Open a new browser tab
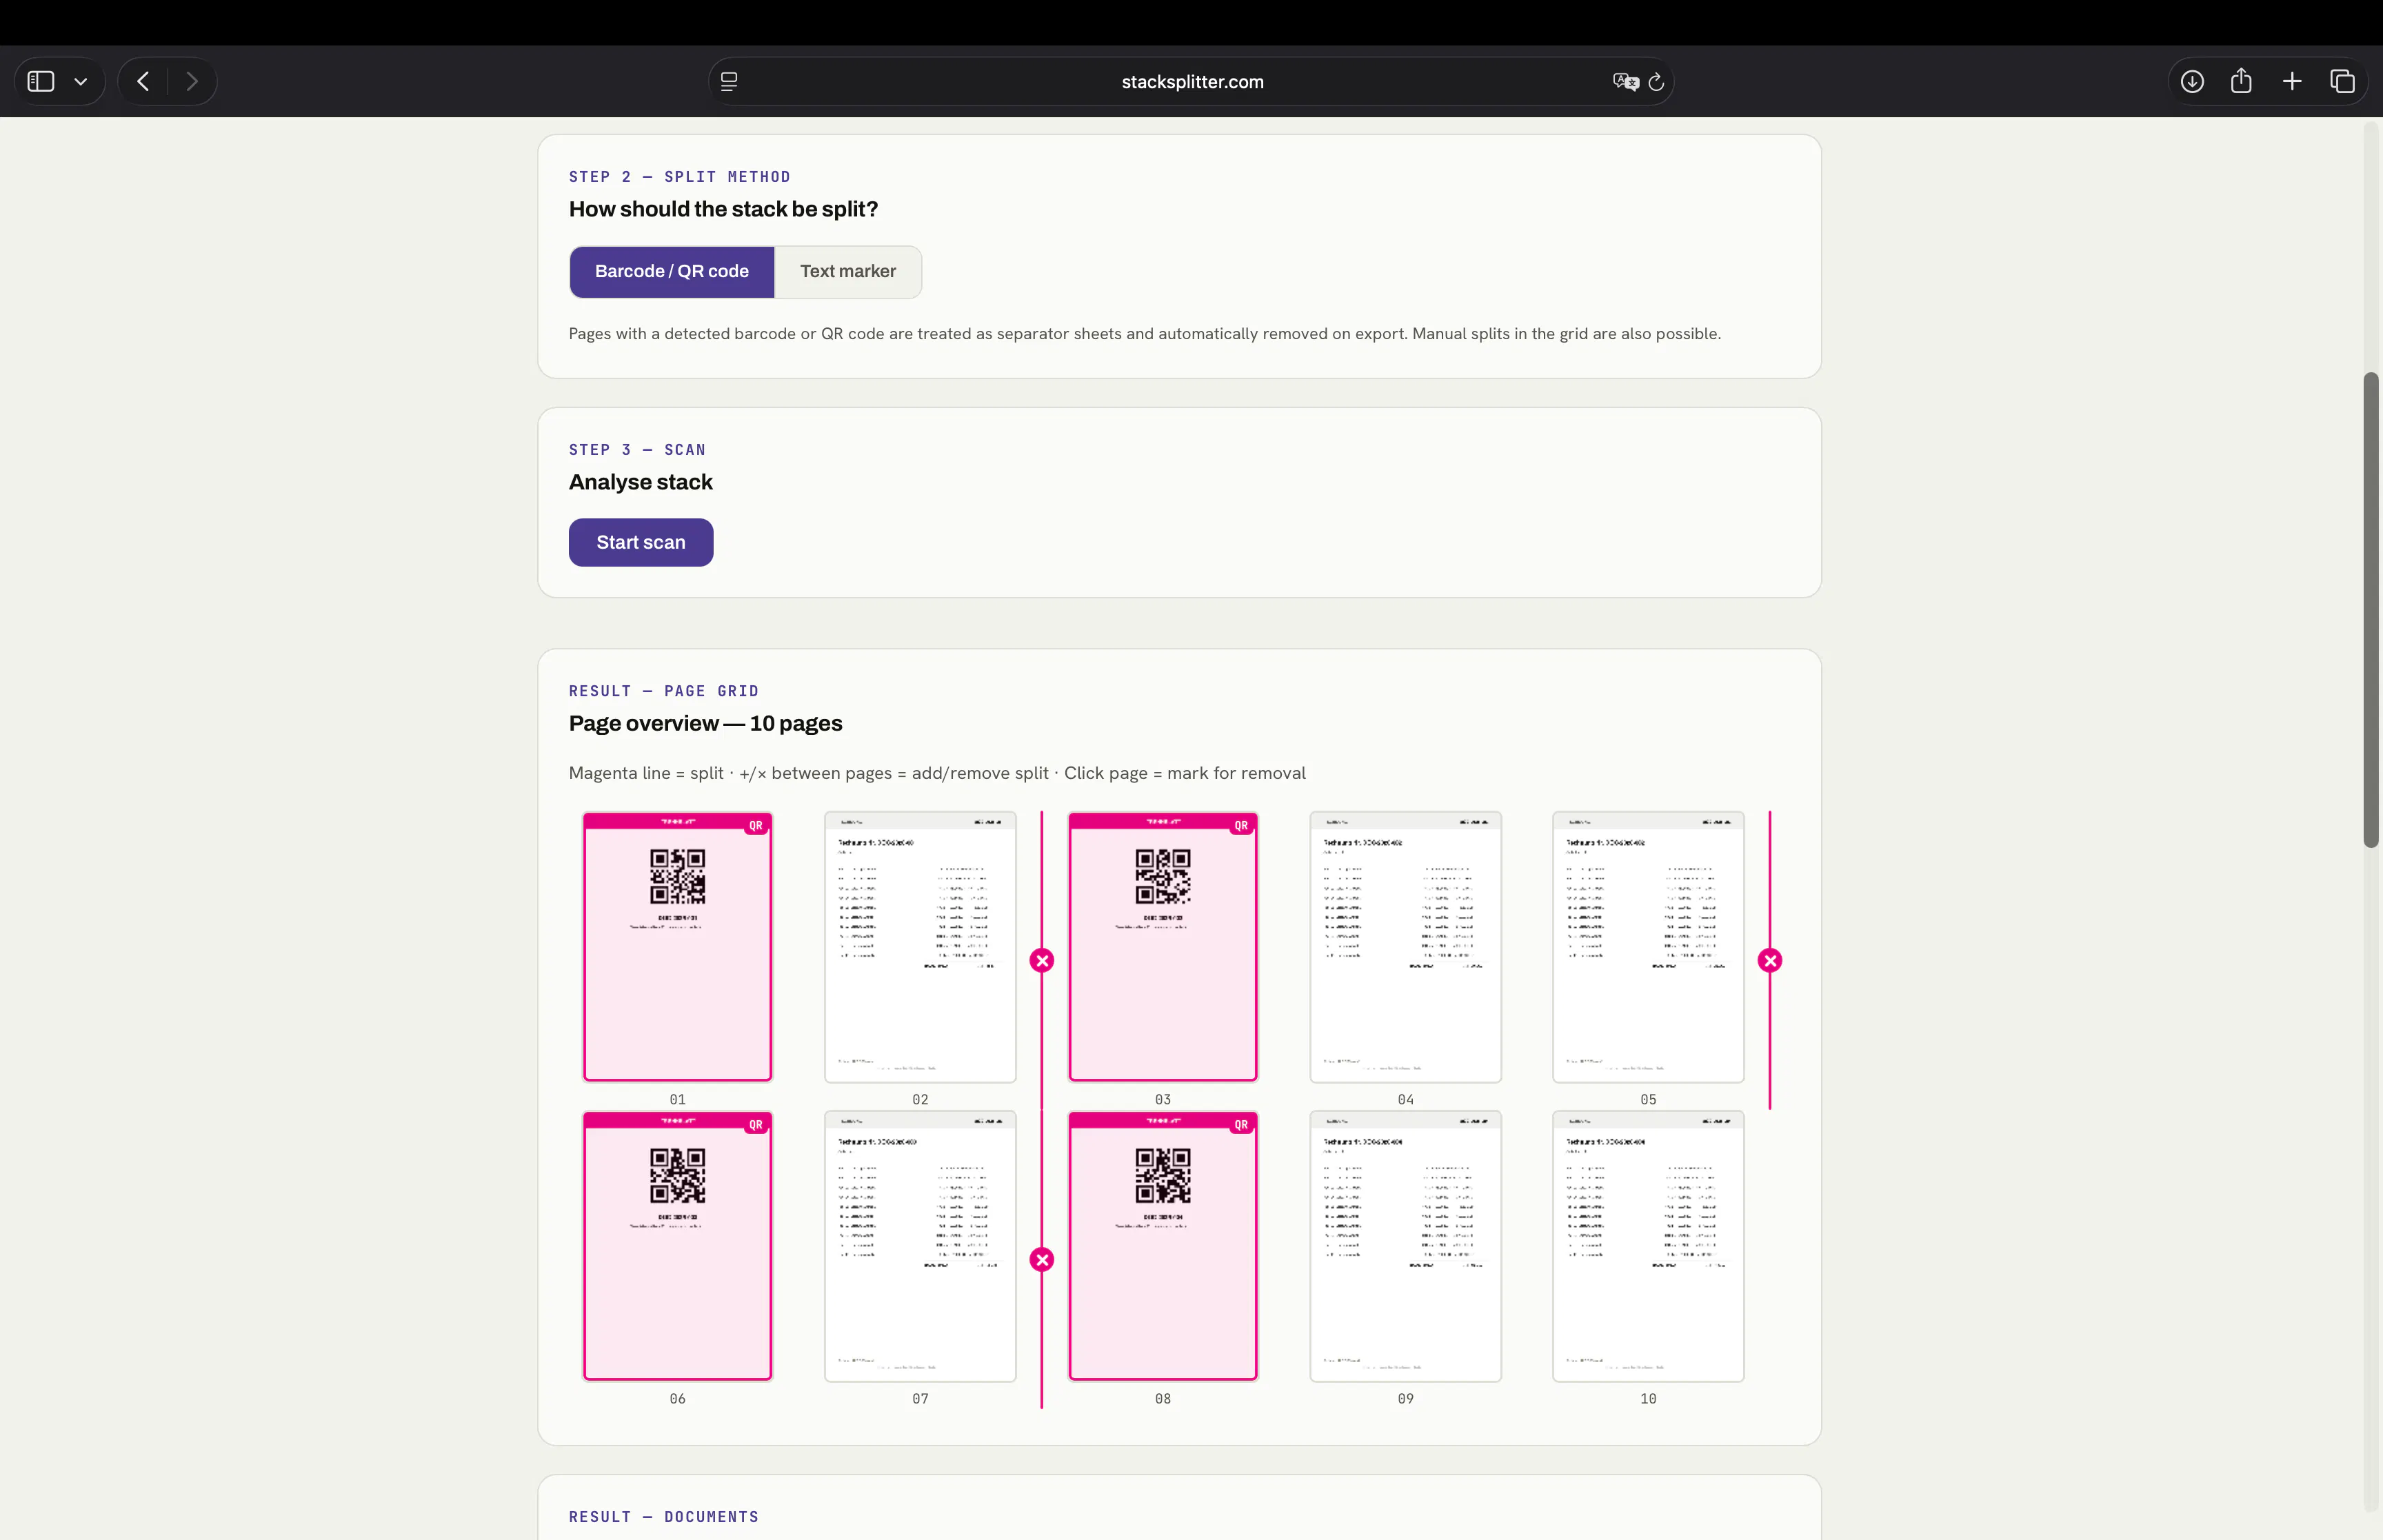Image resolution: width=2383 pixels, height=1540 pixels. [x=2292, y=81]
